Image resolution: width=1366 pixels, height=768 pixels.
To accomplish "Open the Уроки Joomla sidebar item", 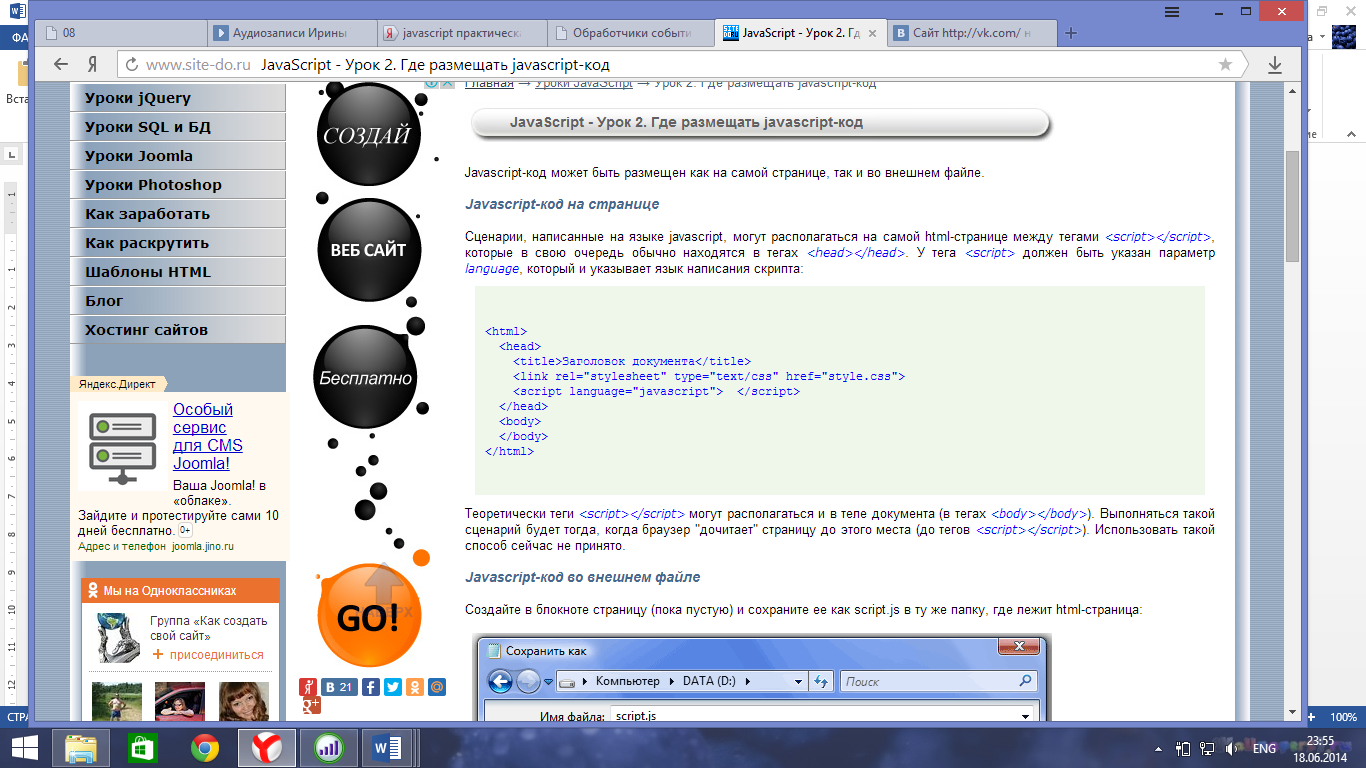I will (178, 156).
